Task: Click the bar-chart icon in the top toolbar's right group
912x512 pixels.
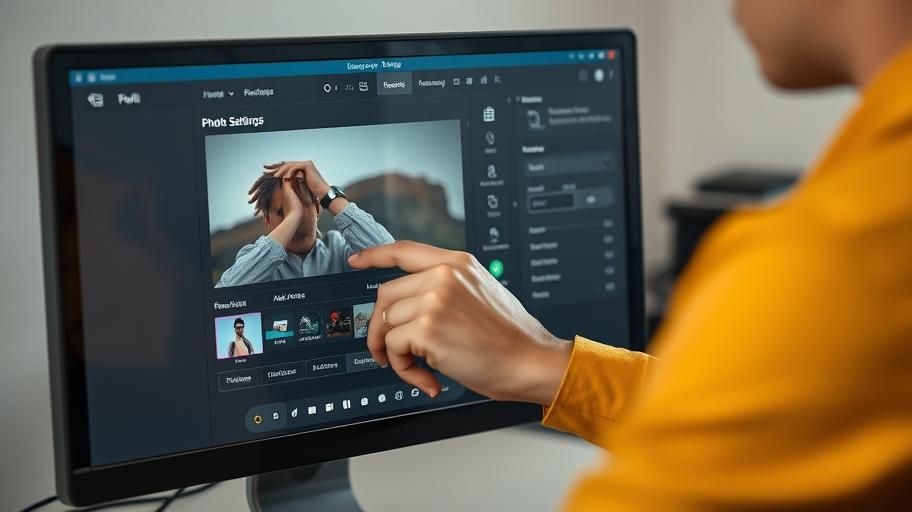Action: click(483, 80)
